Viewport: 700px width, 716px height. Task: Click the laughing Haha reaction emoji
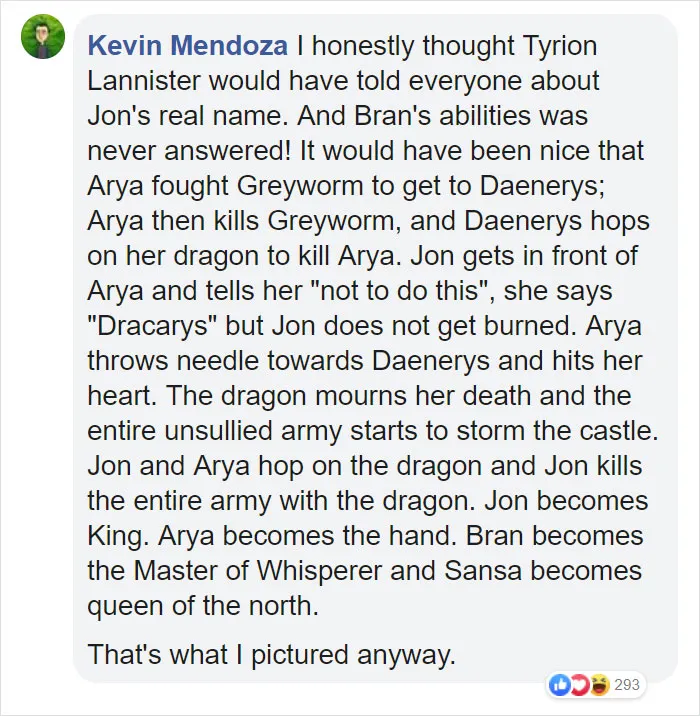point(600,684)
